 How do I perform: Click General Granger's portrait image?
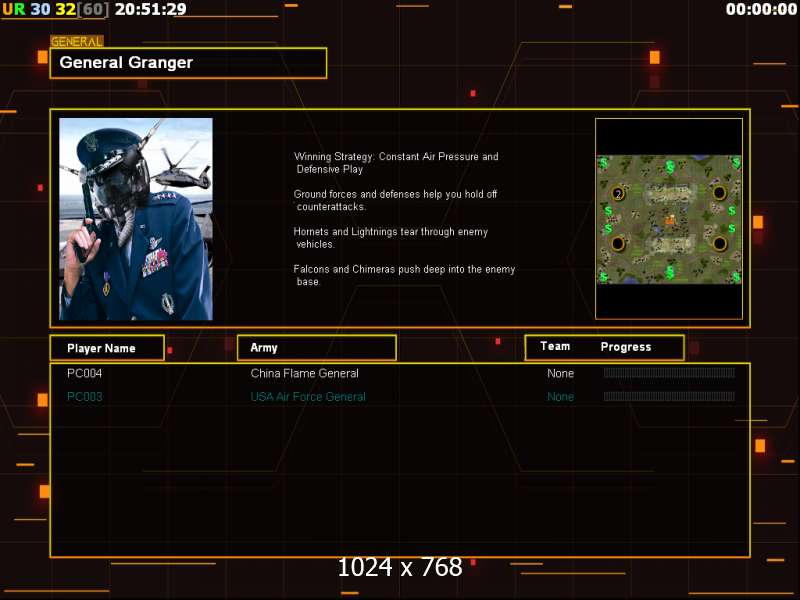pos(136,219)
